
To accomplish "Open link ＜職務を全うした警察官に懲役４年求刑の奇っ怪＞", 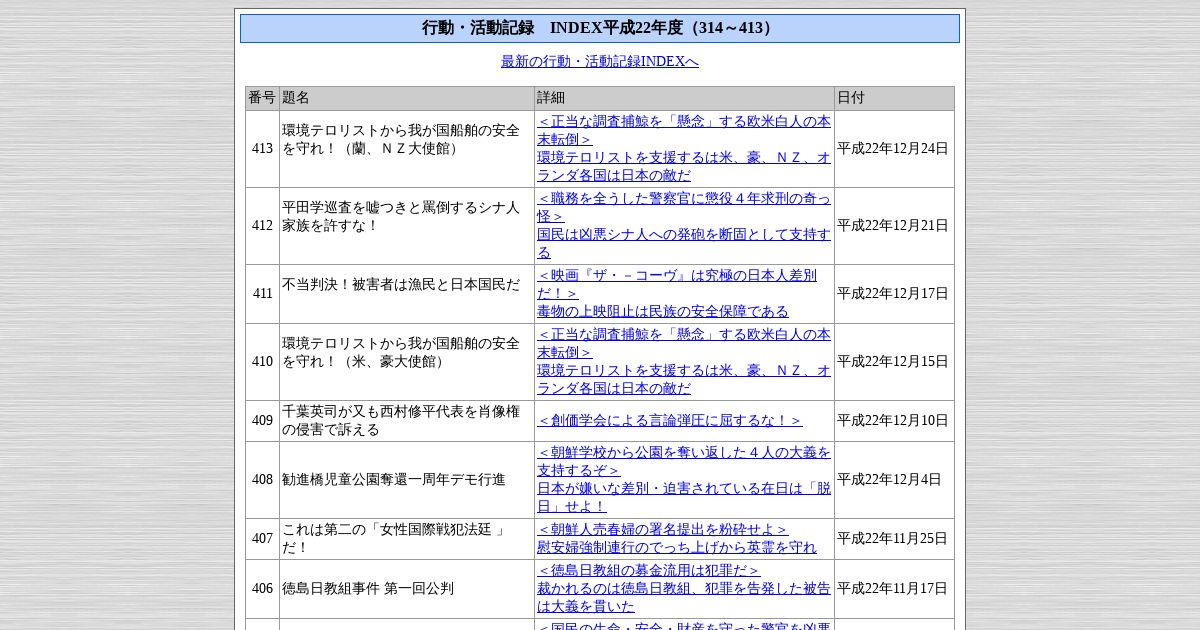I will click(x=684, y=207).
